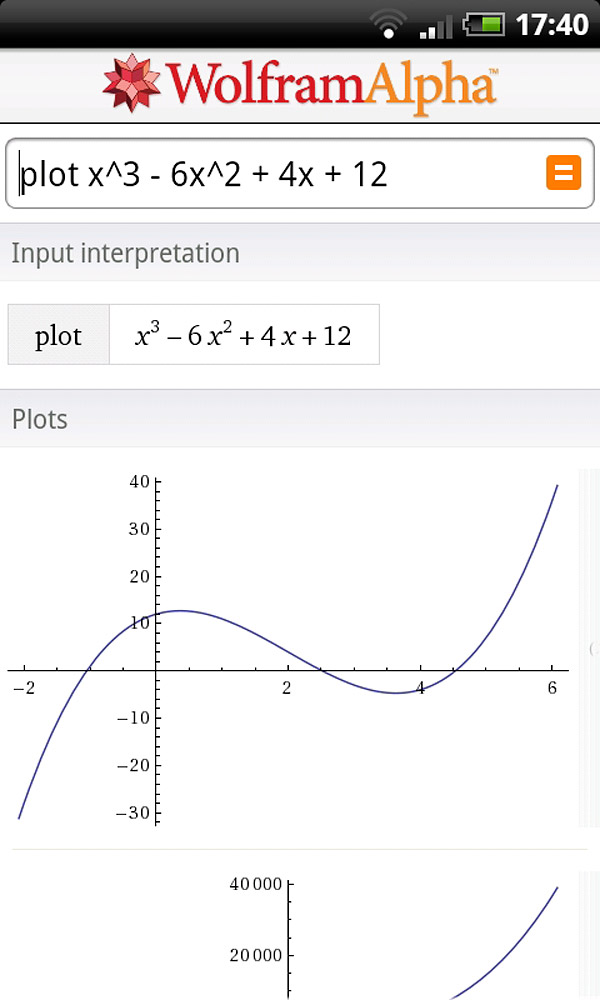This screenshot has height=1000, width=600.
Task: Tap the 'plot' cell in interpretation table
Action: pyautogui.click(x=58, y=336)
